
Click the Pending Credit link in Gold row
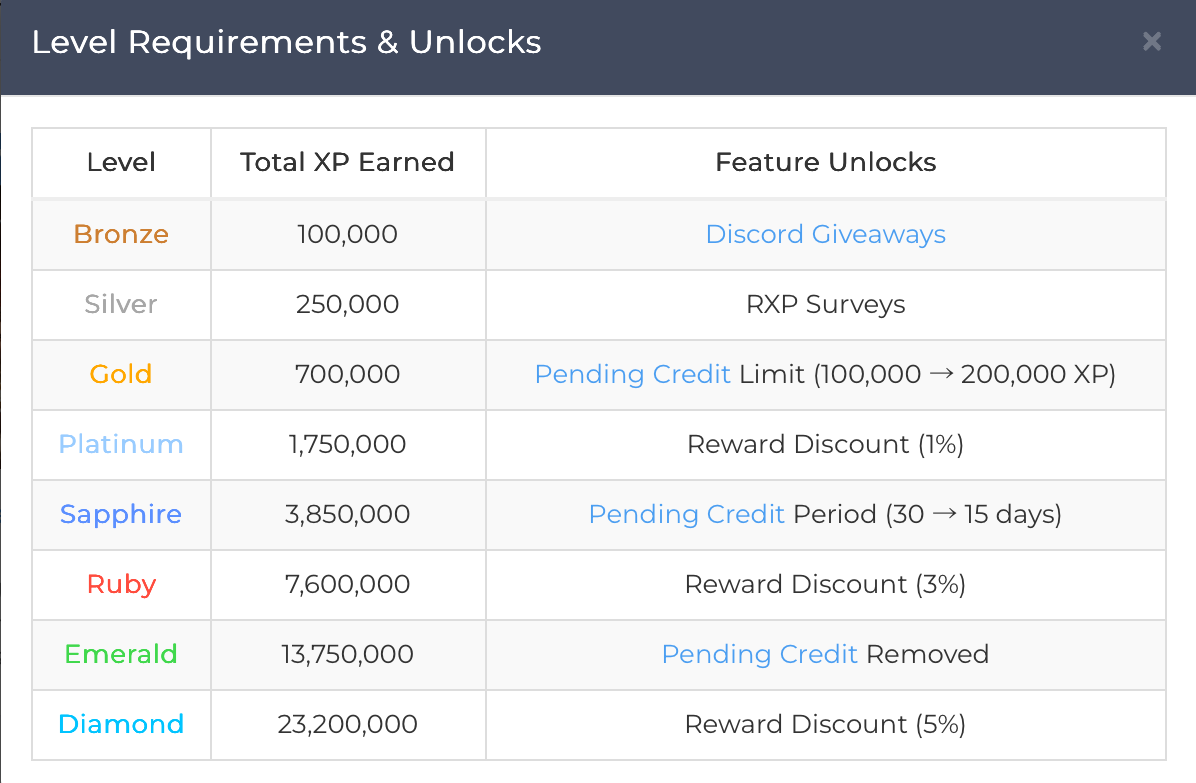(632, 374)
